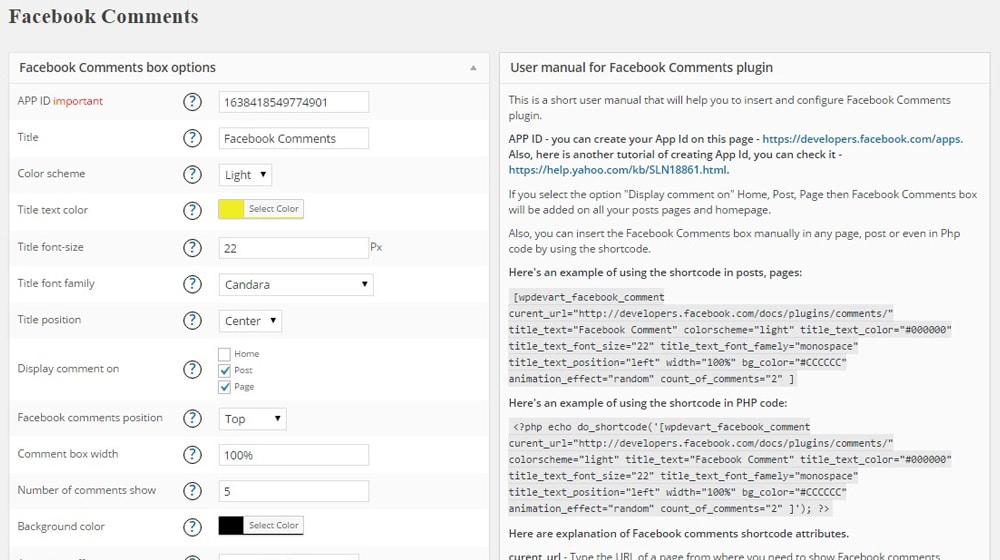Click the Comment box width field 100%

[293, 455]
